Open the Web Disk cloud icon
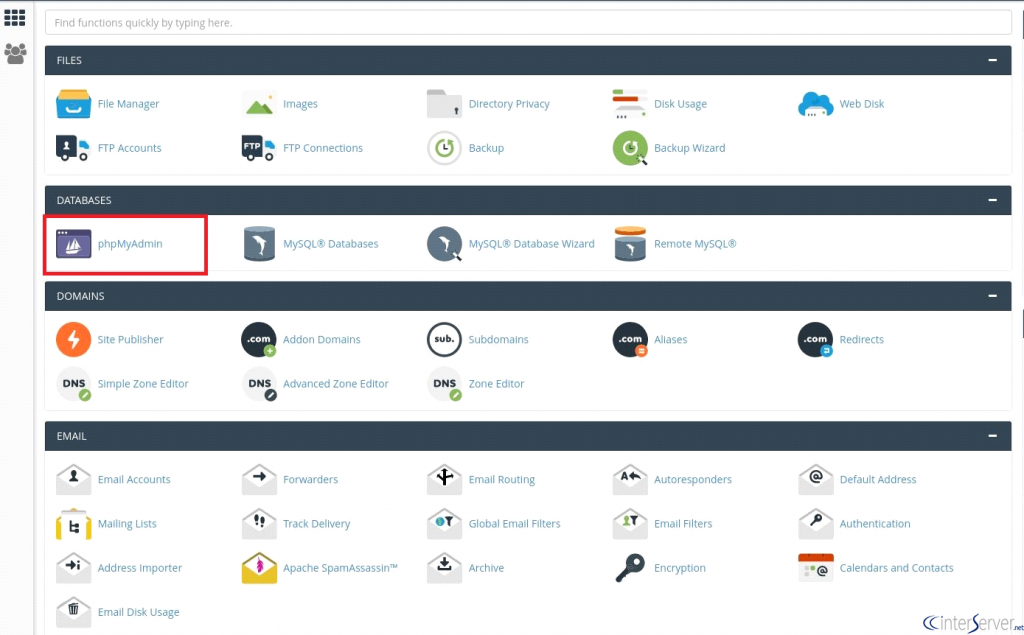The height and width of the screenshot is (635, 1024). point(815,104)
